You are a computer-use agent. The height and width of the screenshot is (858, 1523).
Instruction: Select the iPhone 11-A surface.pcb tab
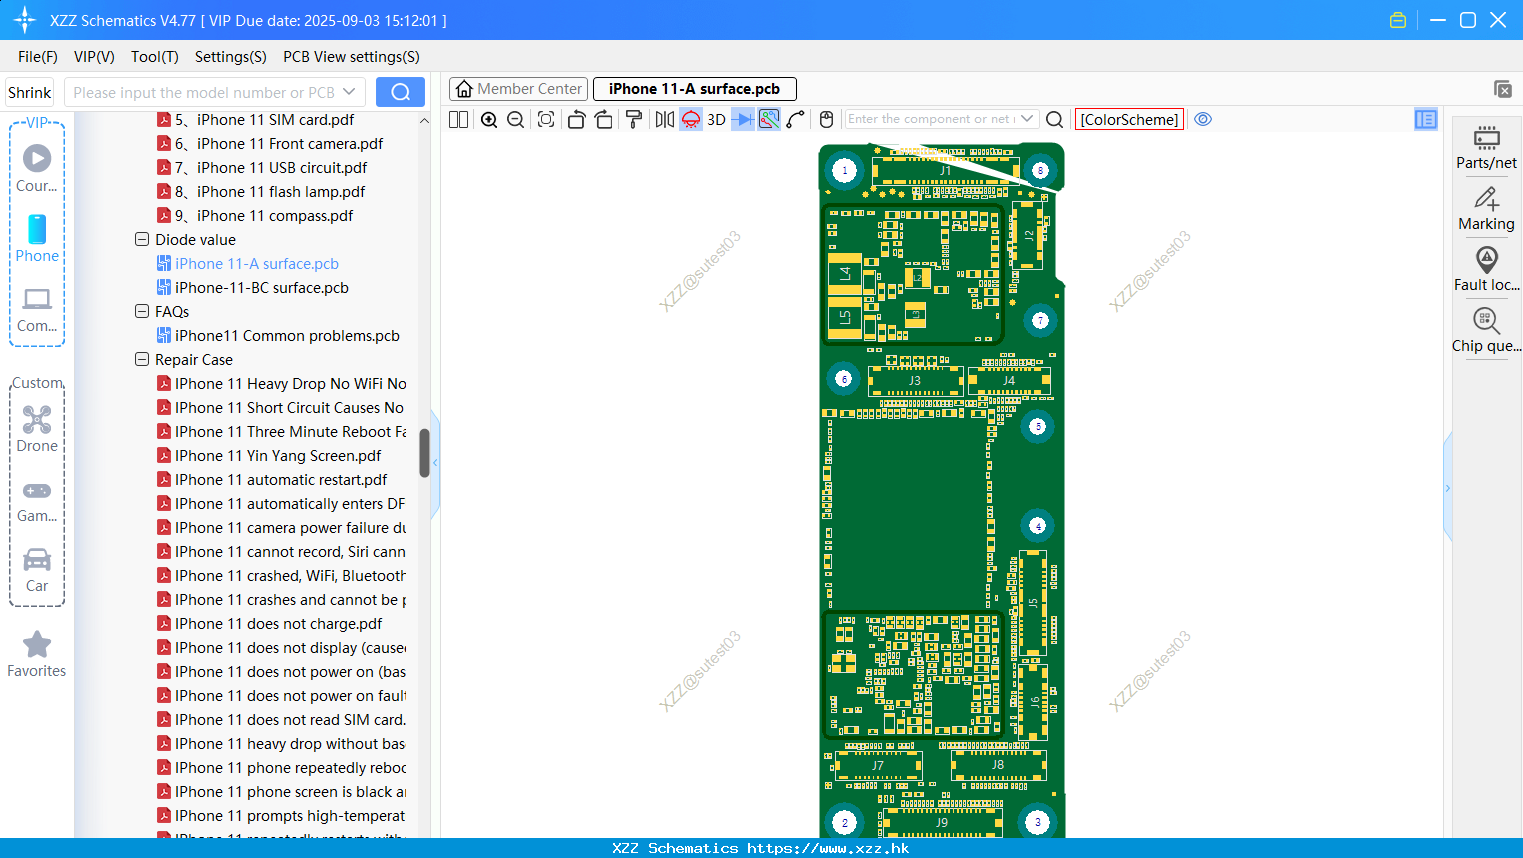[694, 89]
